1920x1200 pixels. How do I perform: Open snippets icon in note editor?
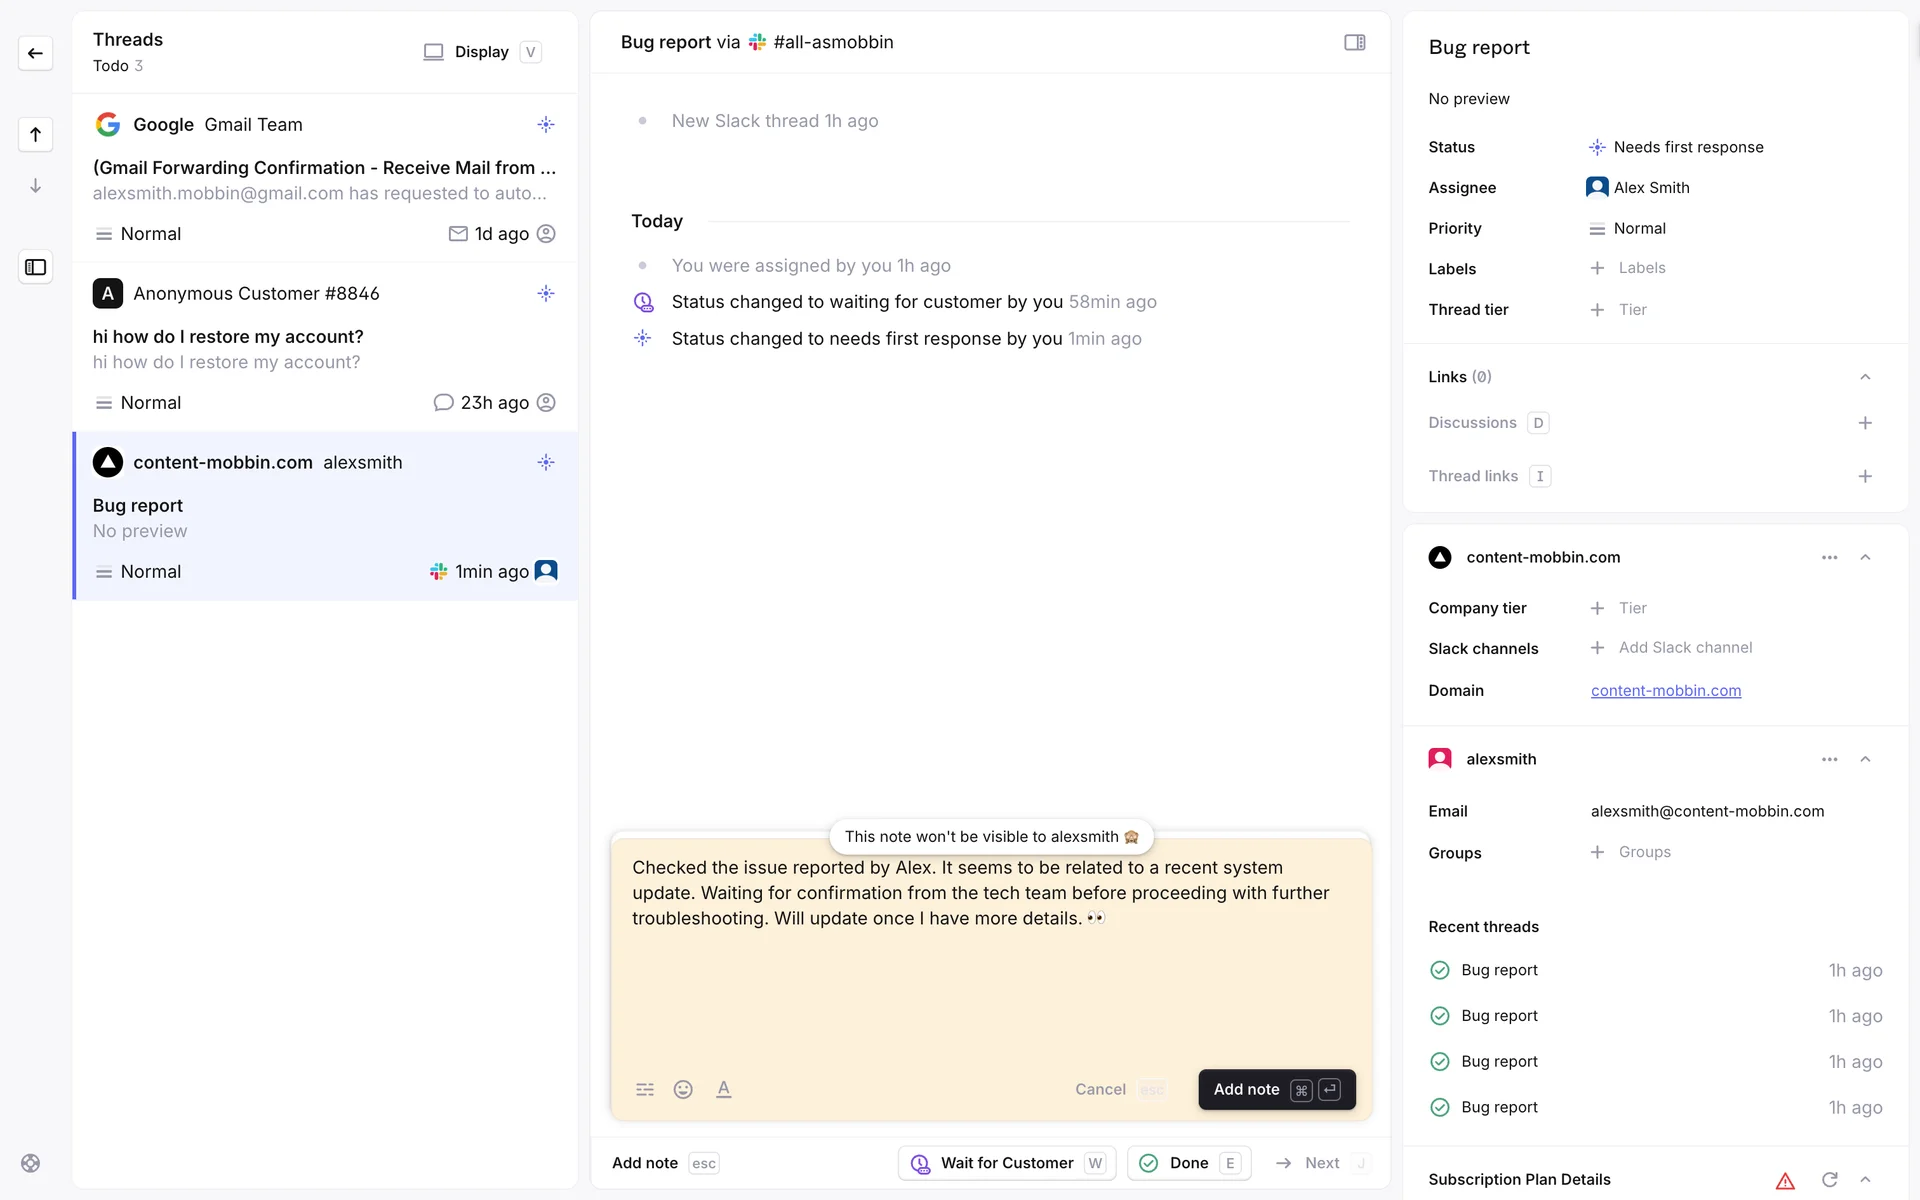click(645, 1089)
